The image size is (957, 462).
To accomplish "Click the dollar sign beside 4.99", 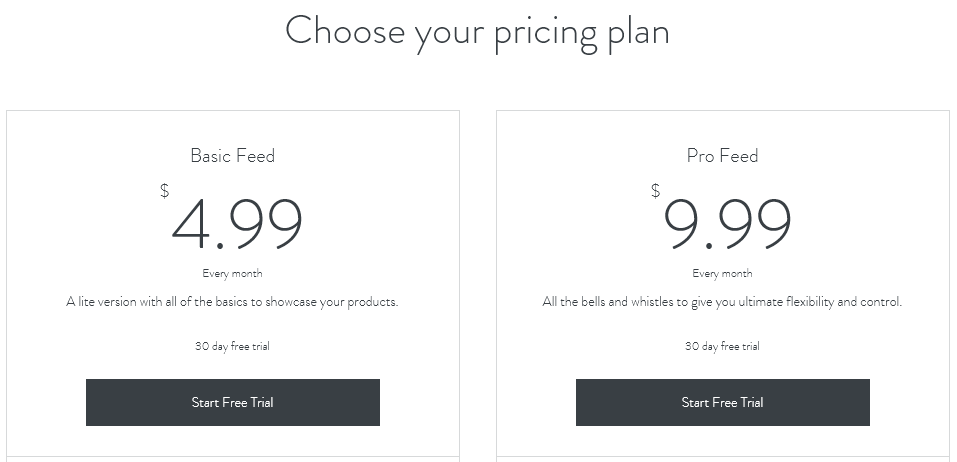I will [x=165, y=191].
